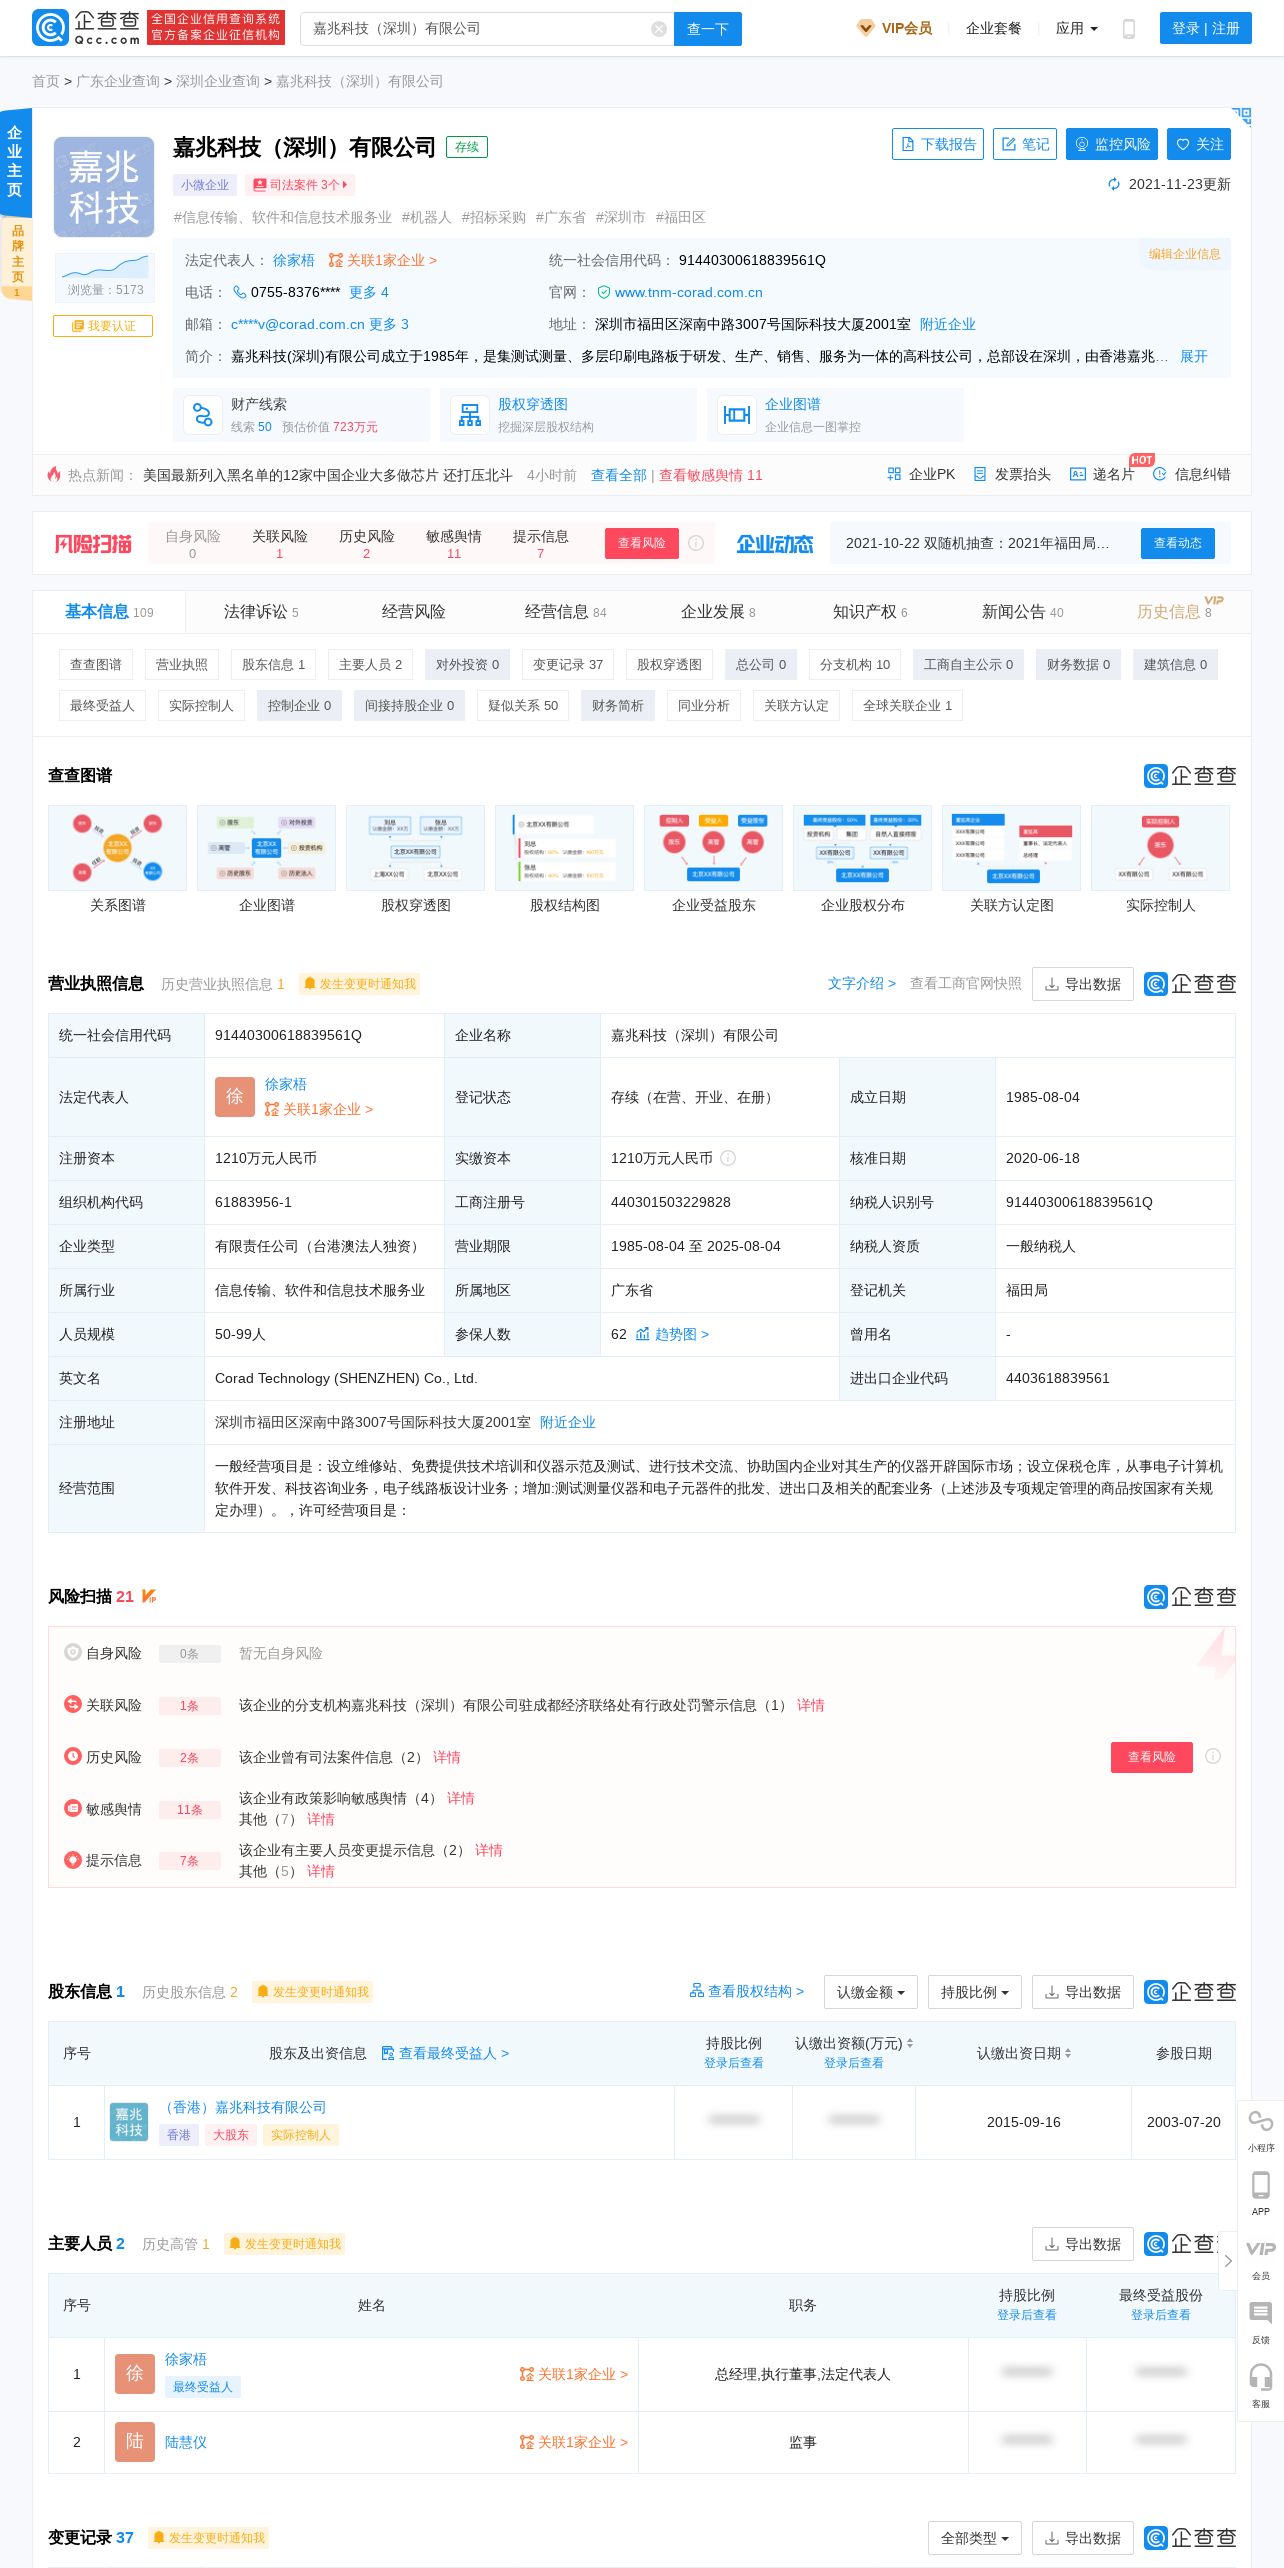Click 下载报告 button
Image resolution: width=1284 pixels, height=2568 pixels.
938,144
